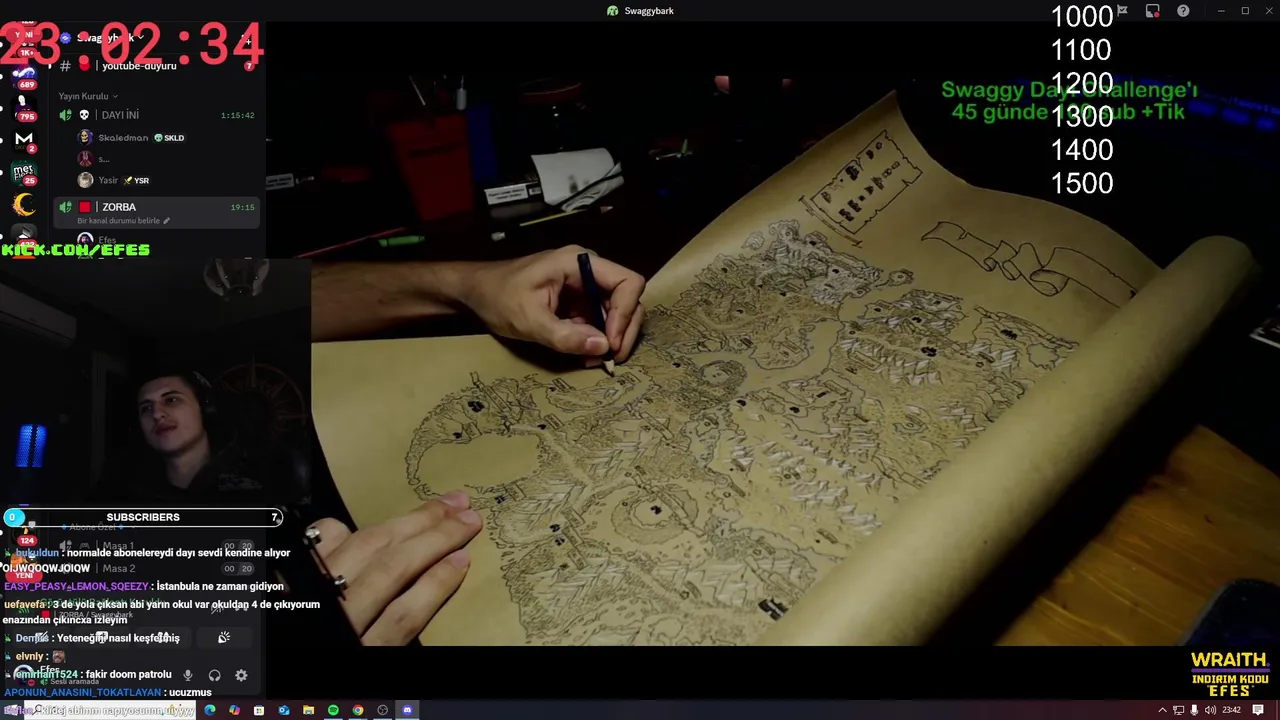The height and width of the screenshot is (720, 1280).
Task: Open the Copilot taskbar icon
Action: [234, 710]
